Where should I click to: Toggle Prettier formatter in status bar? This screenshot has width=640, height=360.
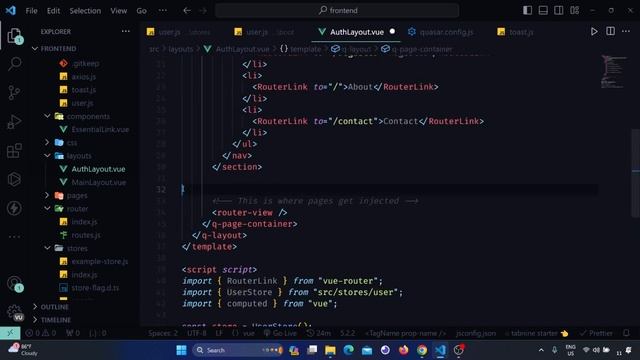pyautogui.click(x=596, y=333)
